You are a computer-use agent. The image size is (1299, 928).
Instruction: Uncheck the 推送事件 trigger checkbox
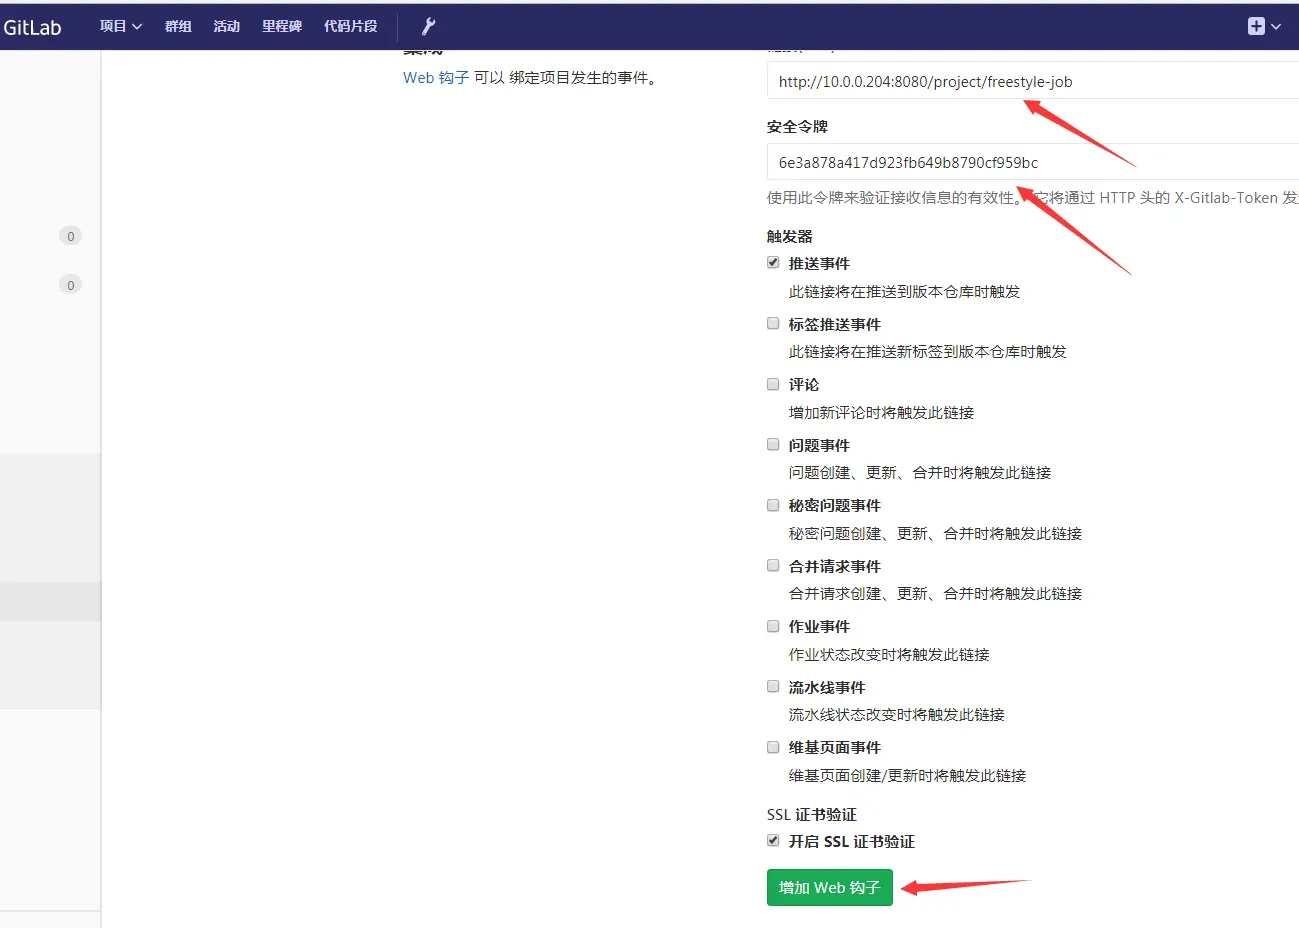pyautogui.click(x=773, y=263)
